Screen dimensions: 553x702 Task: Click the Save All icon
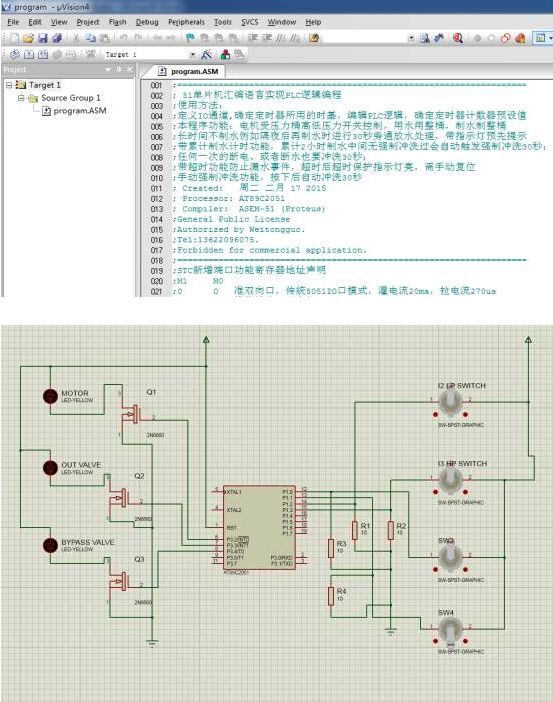57,39
